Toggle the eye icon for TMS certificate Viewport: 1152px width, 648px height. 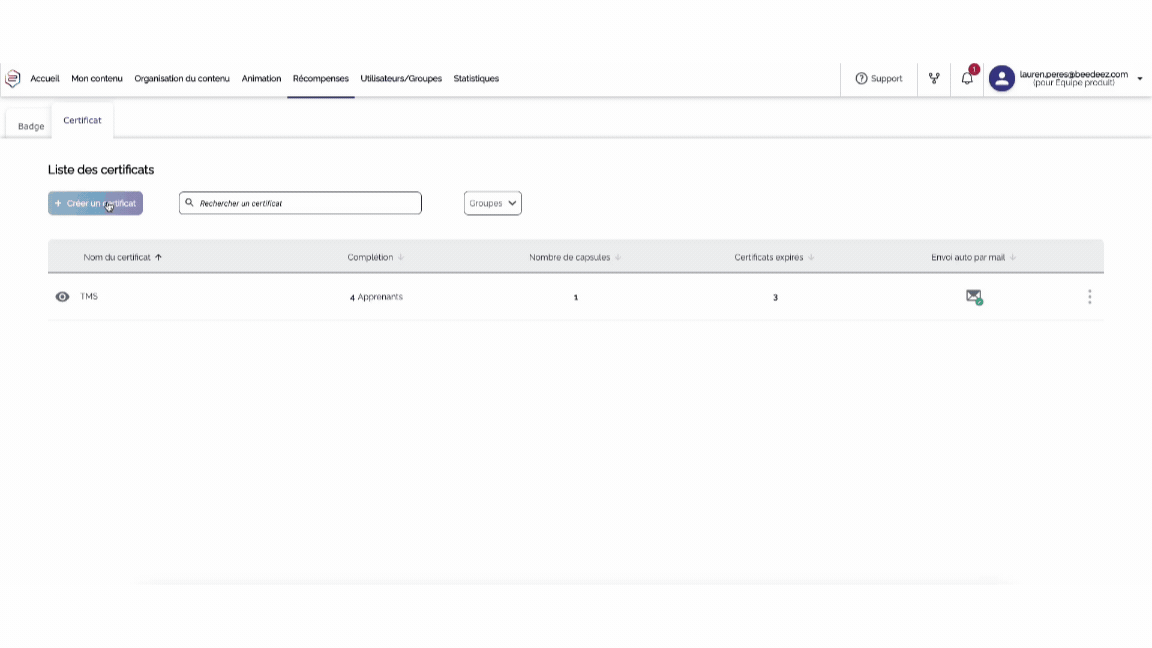[x=62, y=297]
